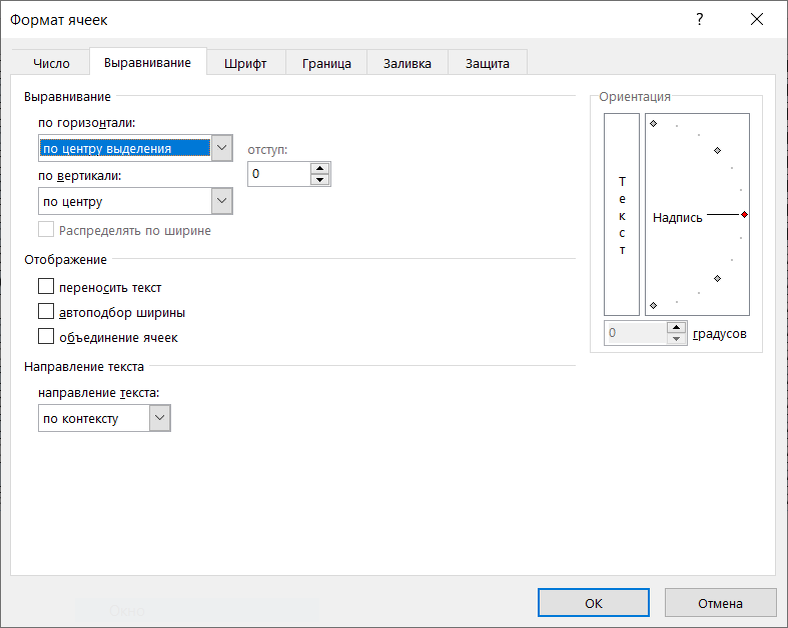Decrease градусов with down arrow

[x=676, y=339]
